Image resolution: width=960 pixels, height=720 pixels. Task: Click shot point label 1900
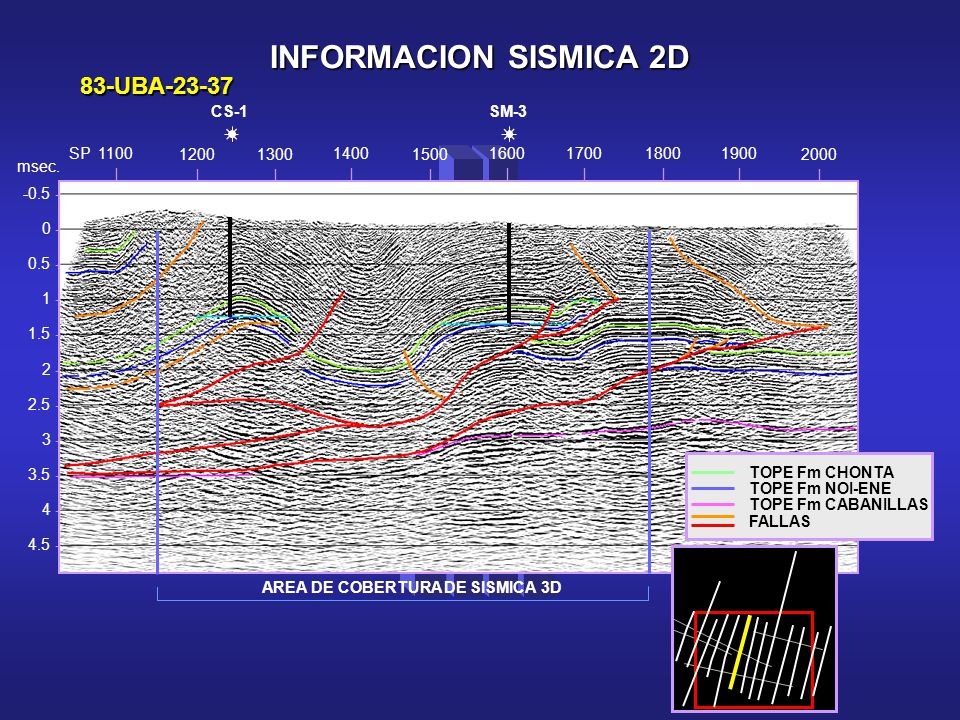point(739,154)
